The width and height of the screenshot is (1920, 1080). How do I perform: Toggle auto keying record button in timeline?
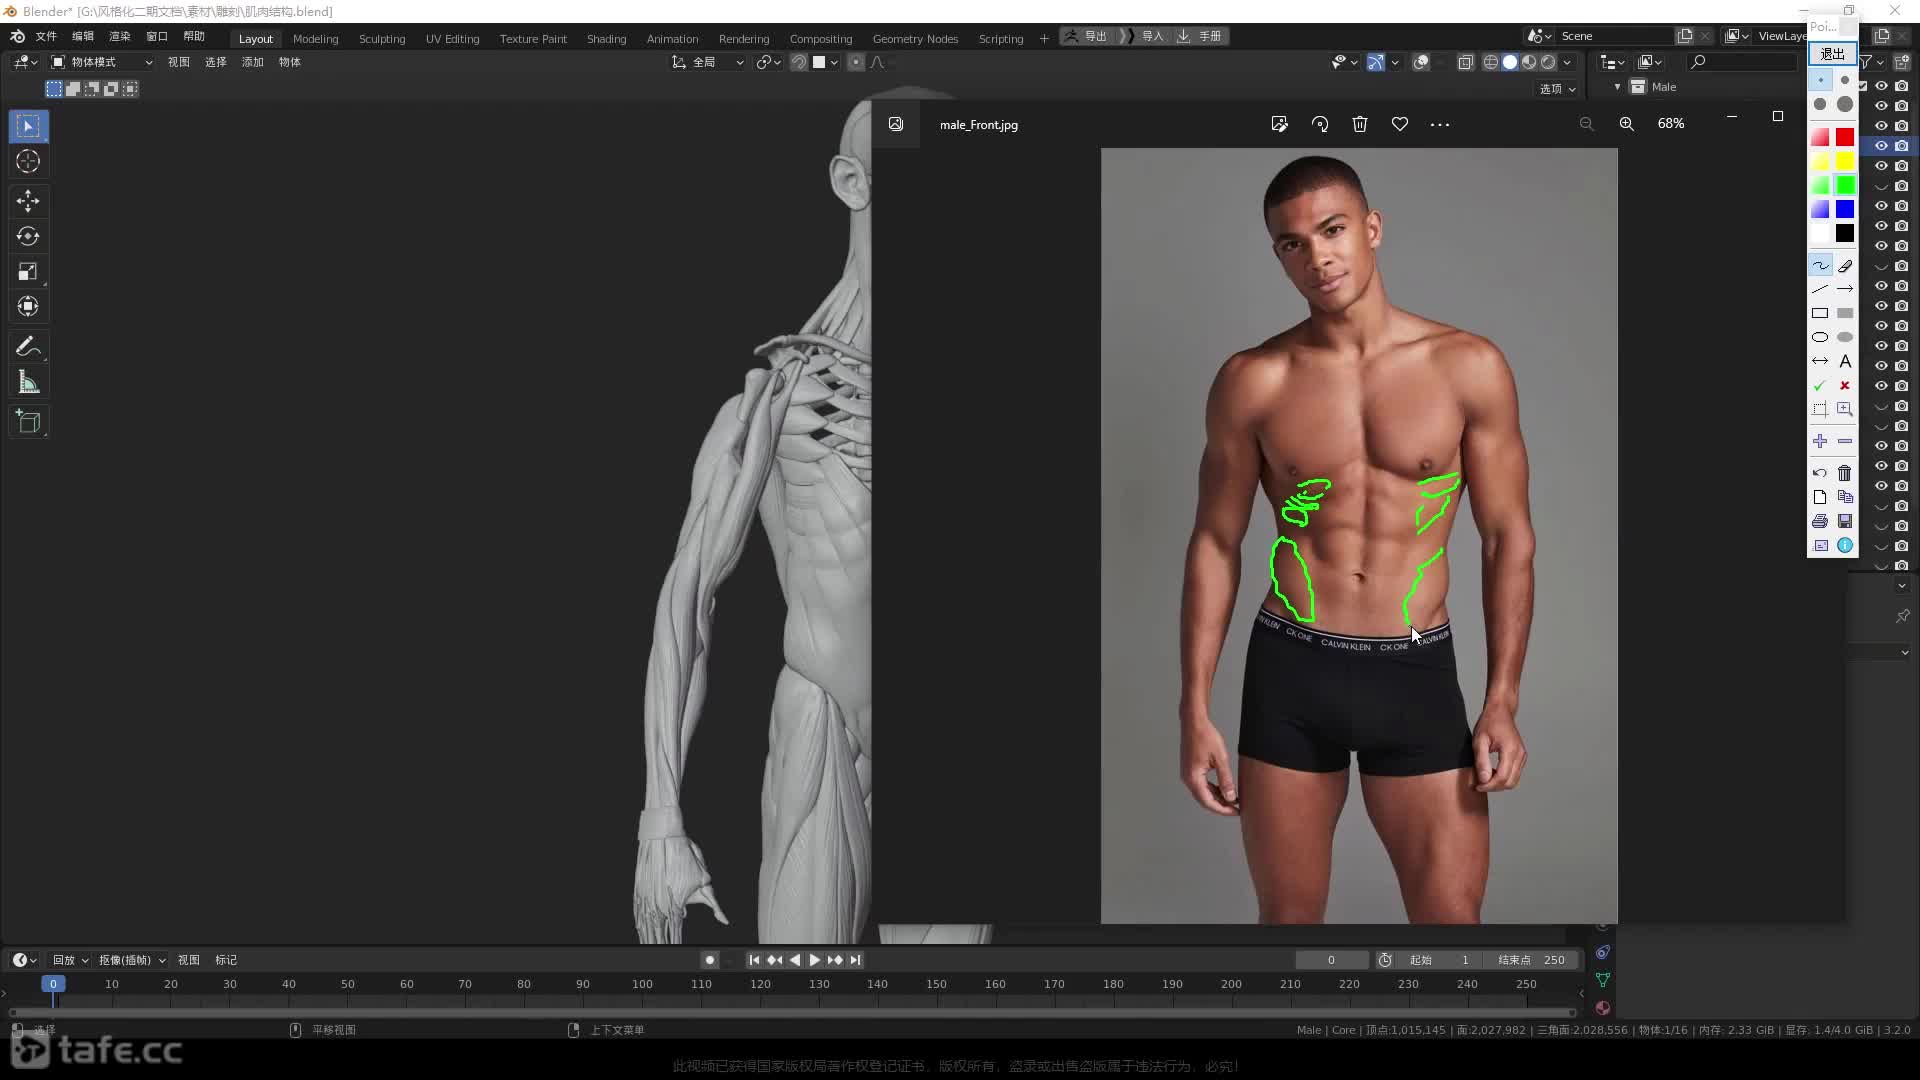(x=709, y=960)
